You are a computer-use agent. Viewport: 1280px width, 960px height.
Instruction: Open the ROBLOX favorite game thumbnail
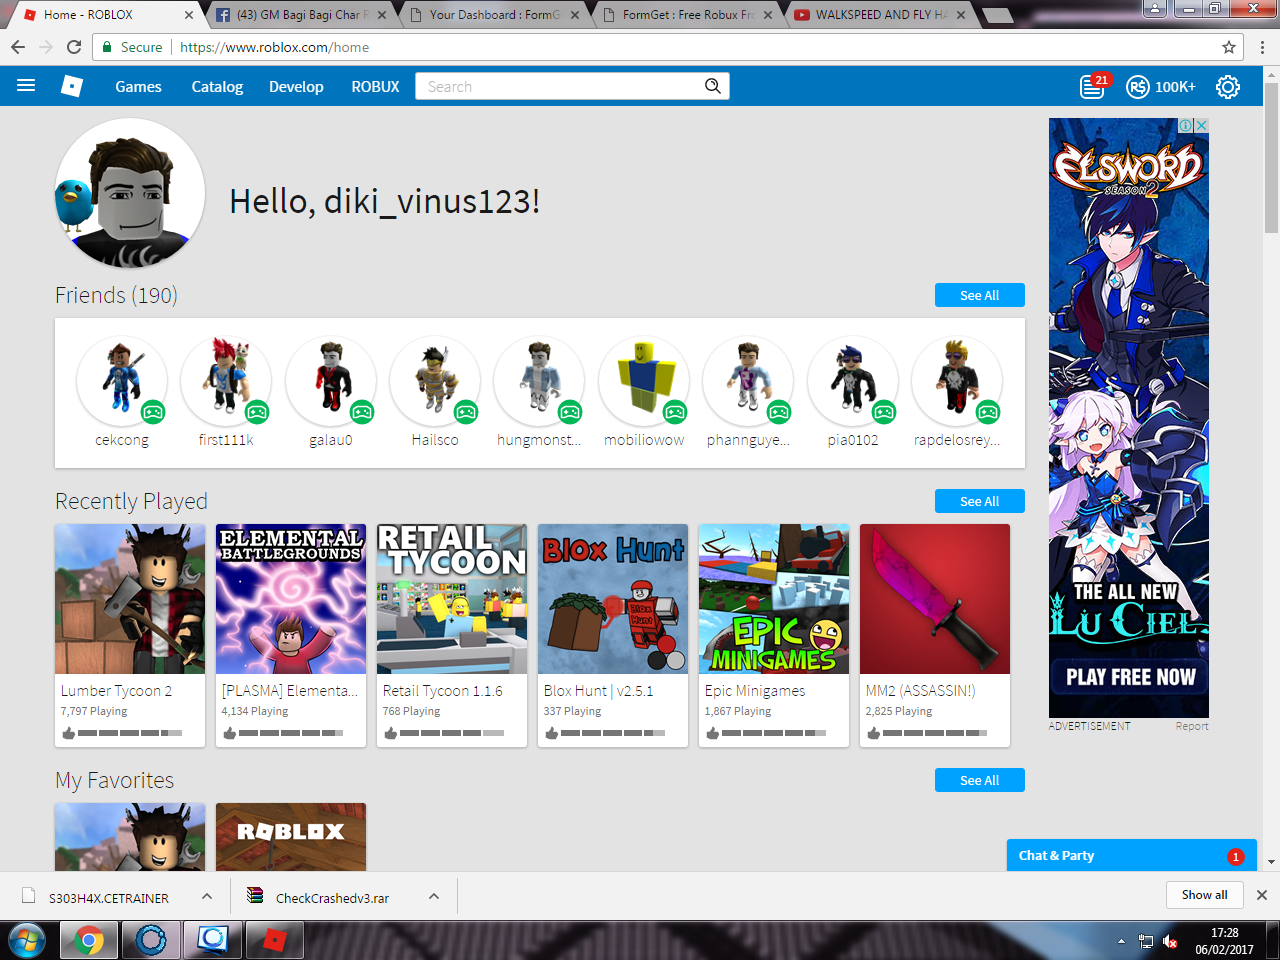pyautogui.click(x=291, y=837)
